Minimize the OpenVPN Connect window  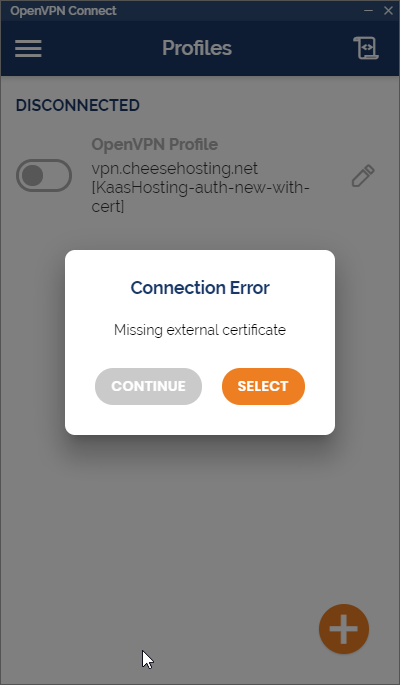tap(369, 10)
